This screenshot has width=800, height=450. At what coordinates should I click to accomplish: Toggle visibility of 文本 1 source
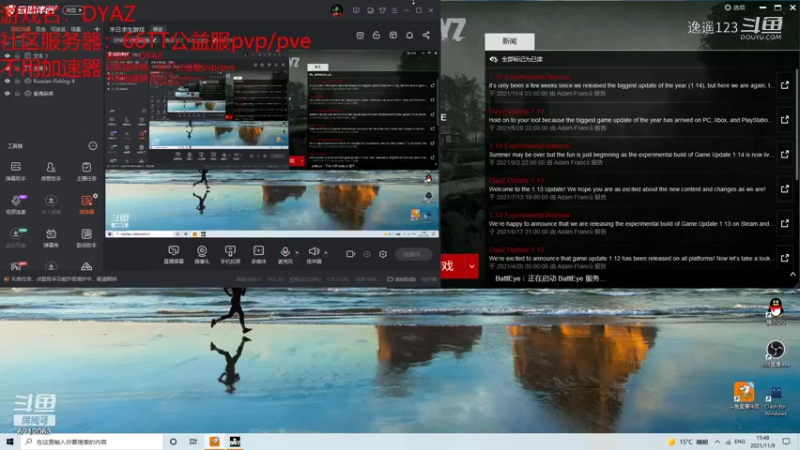point(7,56)
